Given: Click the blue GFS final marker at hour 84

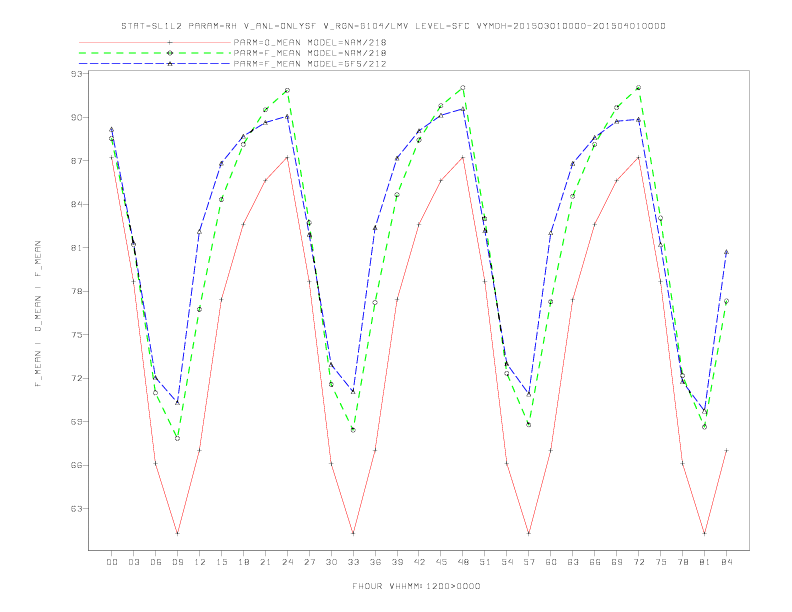Looking at the screenshot, I should pos(726,251).
